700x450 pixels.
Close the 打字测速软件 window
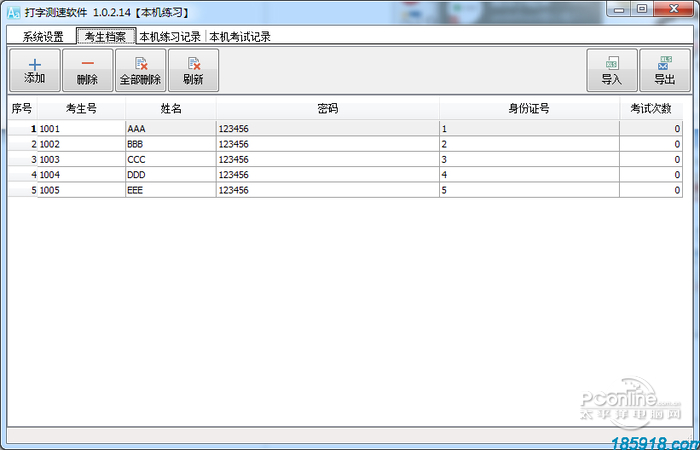674,9
